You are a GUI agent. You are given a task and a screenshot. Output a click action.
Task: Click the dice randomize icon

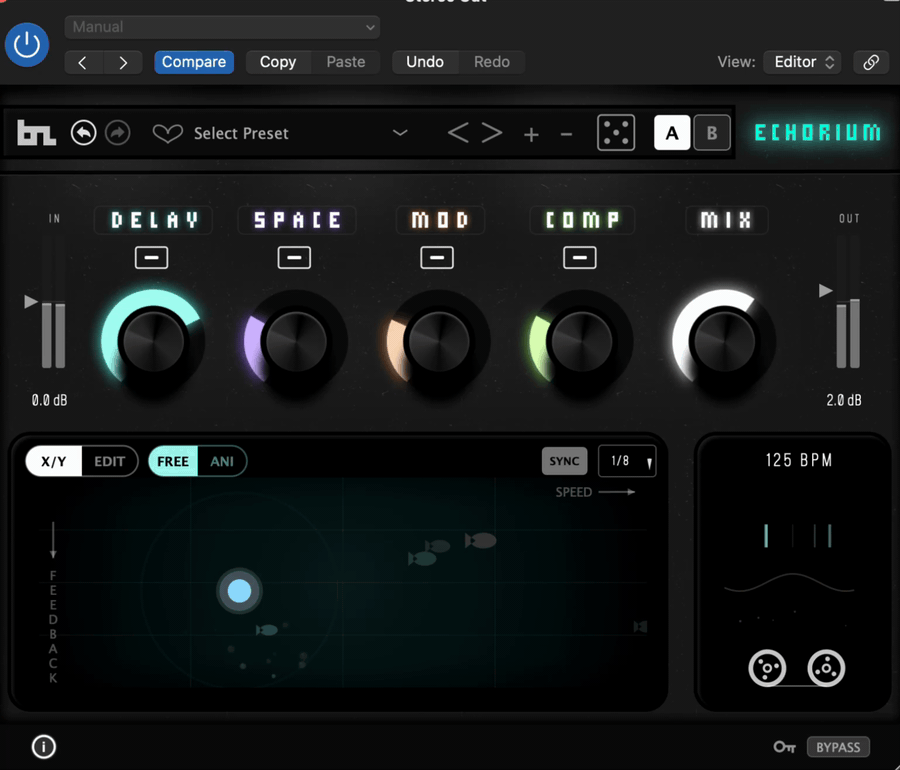(616, 133)
